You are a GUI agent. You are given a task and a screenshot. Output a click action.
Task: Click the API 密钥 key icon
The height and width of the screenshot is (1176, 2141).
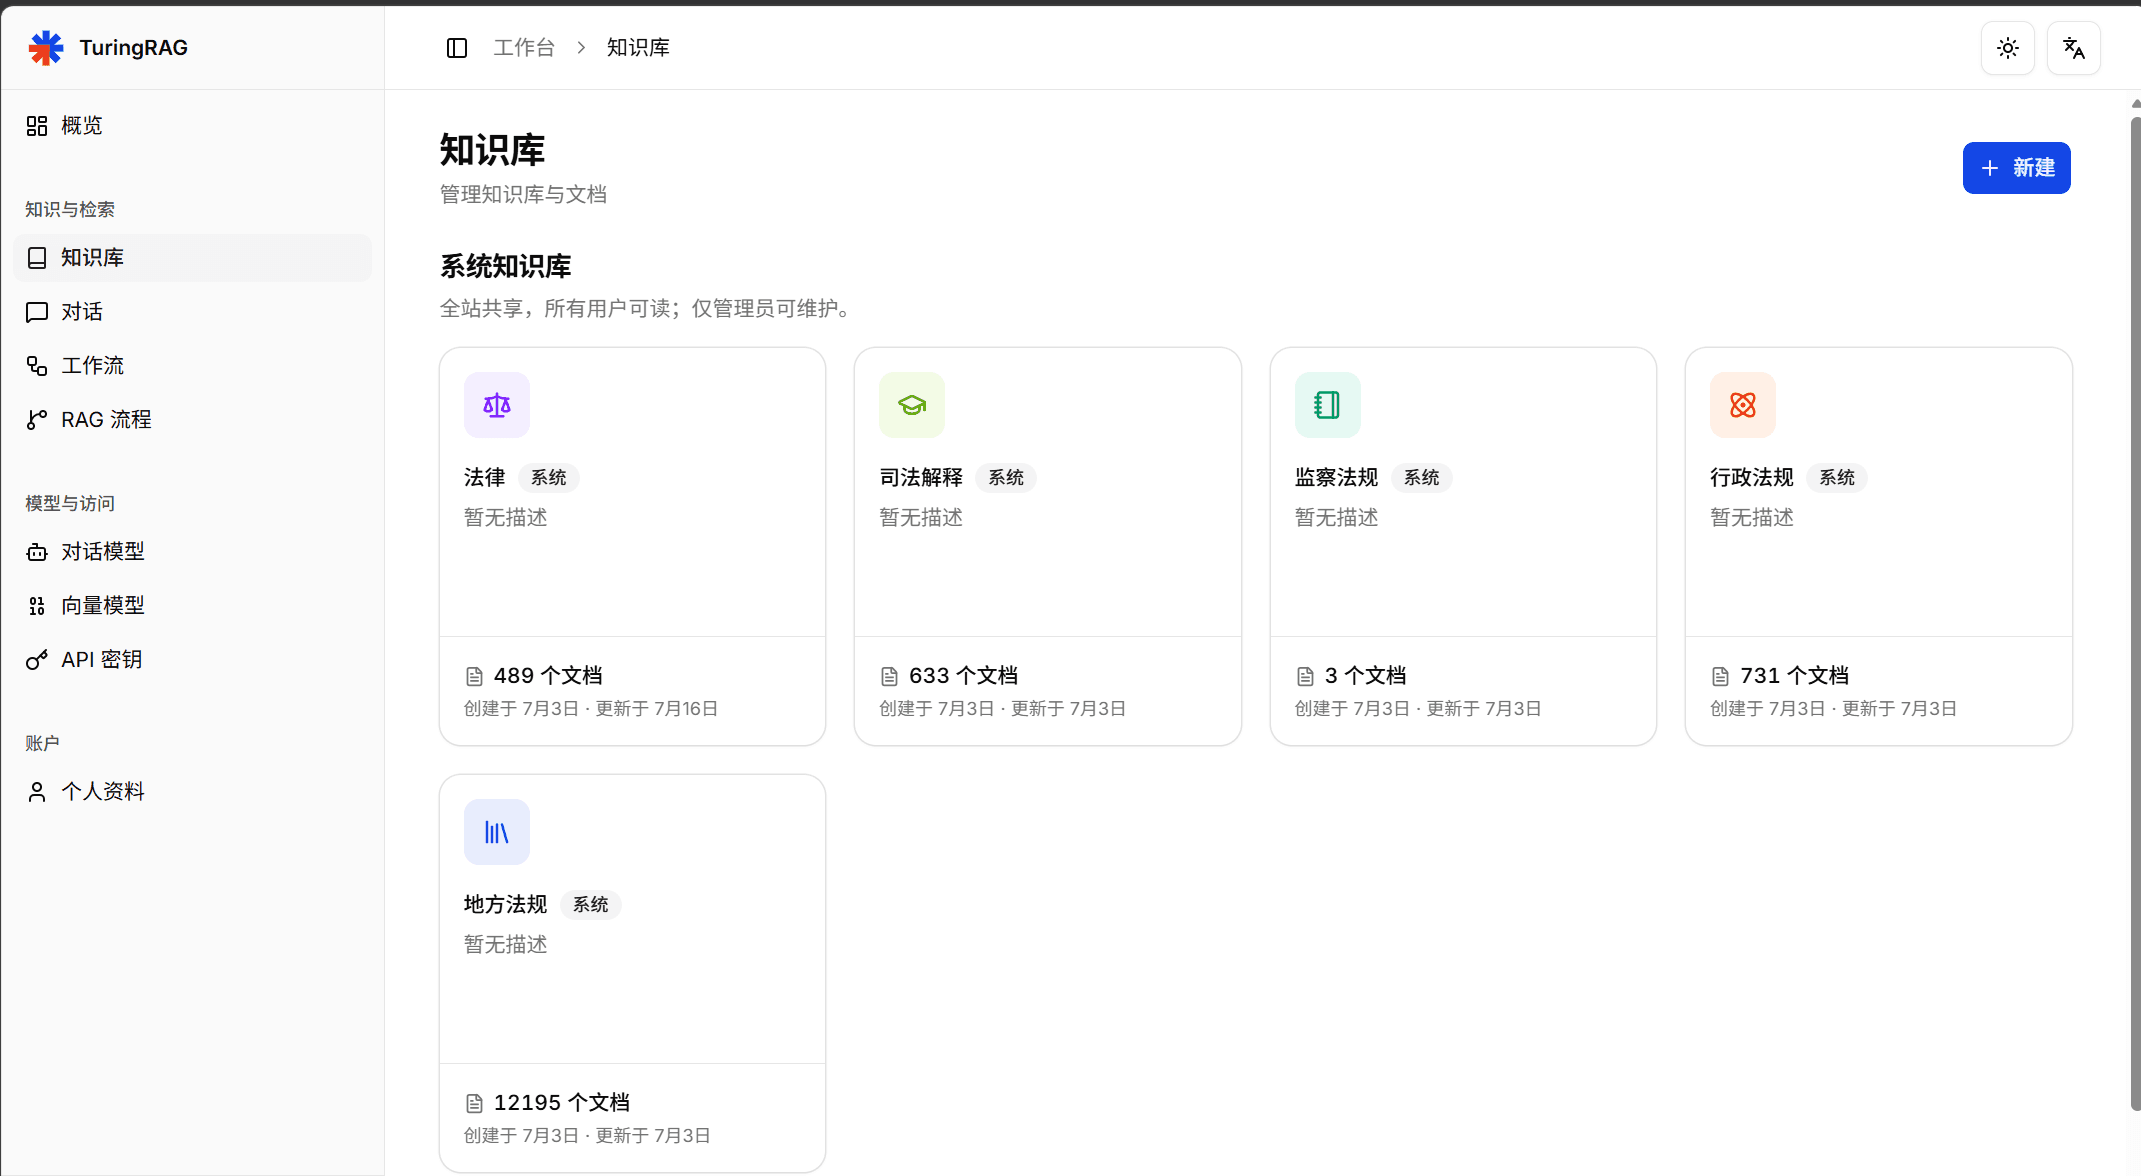tap(37, 660)
